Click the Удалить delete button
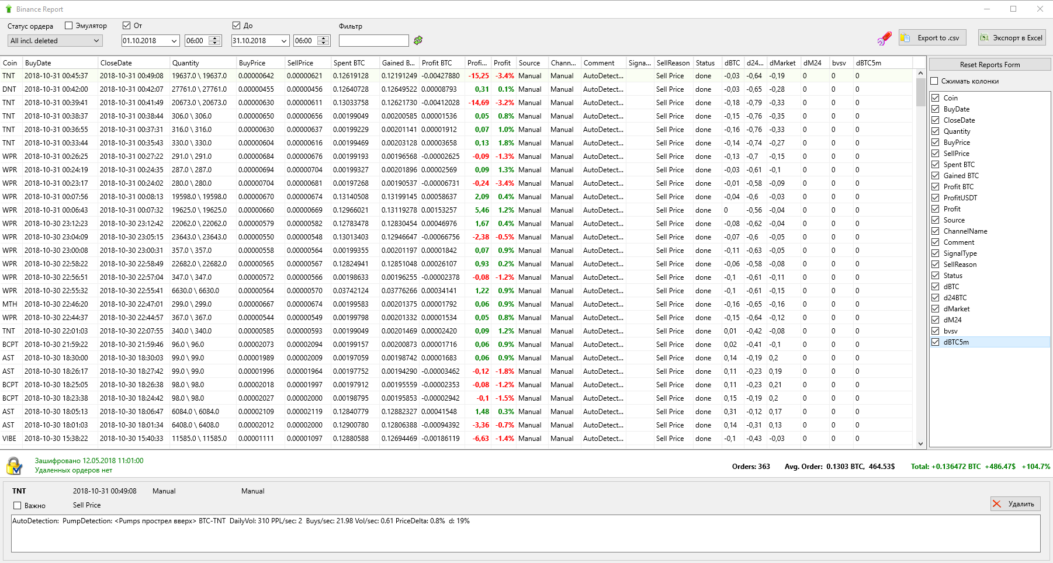The width and height of the screenshot is (1053, 563). [x=1015, y=504]
